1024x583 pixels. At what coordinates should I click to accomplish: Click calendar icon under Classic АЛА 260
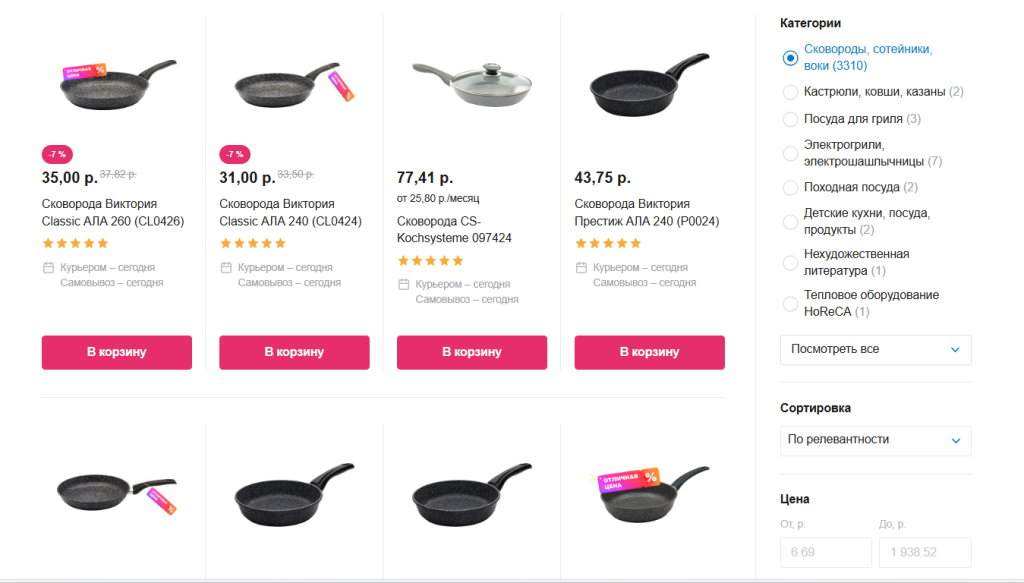click(48, 268)
